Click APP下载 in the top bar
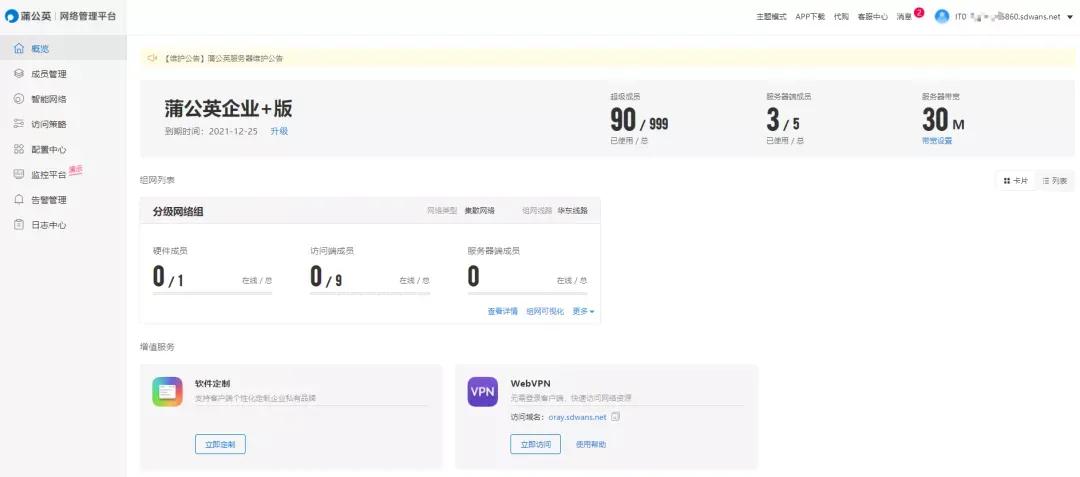1080x477 pixels. tap(810, 17)
